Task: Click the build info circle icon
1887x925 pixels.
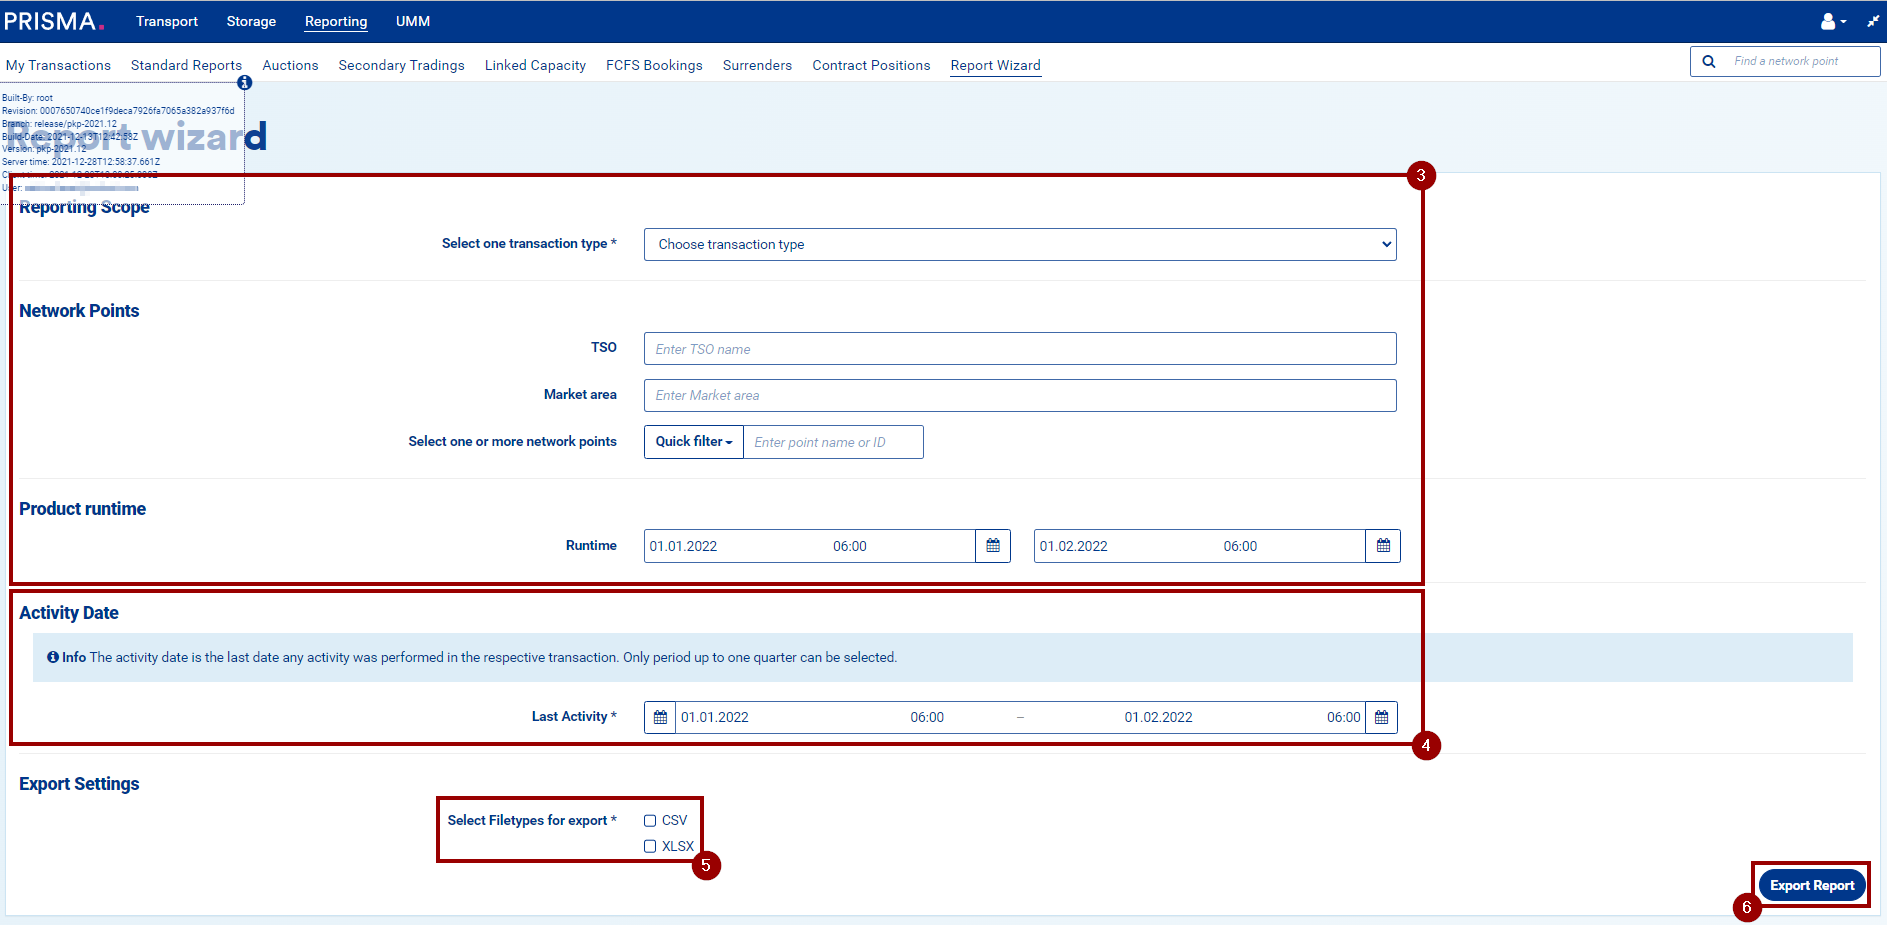Action: pyautogui.click(x=244, y=83)
